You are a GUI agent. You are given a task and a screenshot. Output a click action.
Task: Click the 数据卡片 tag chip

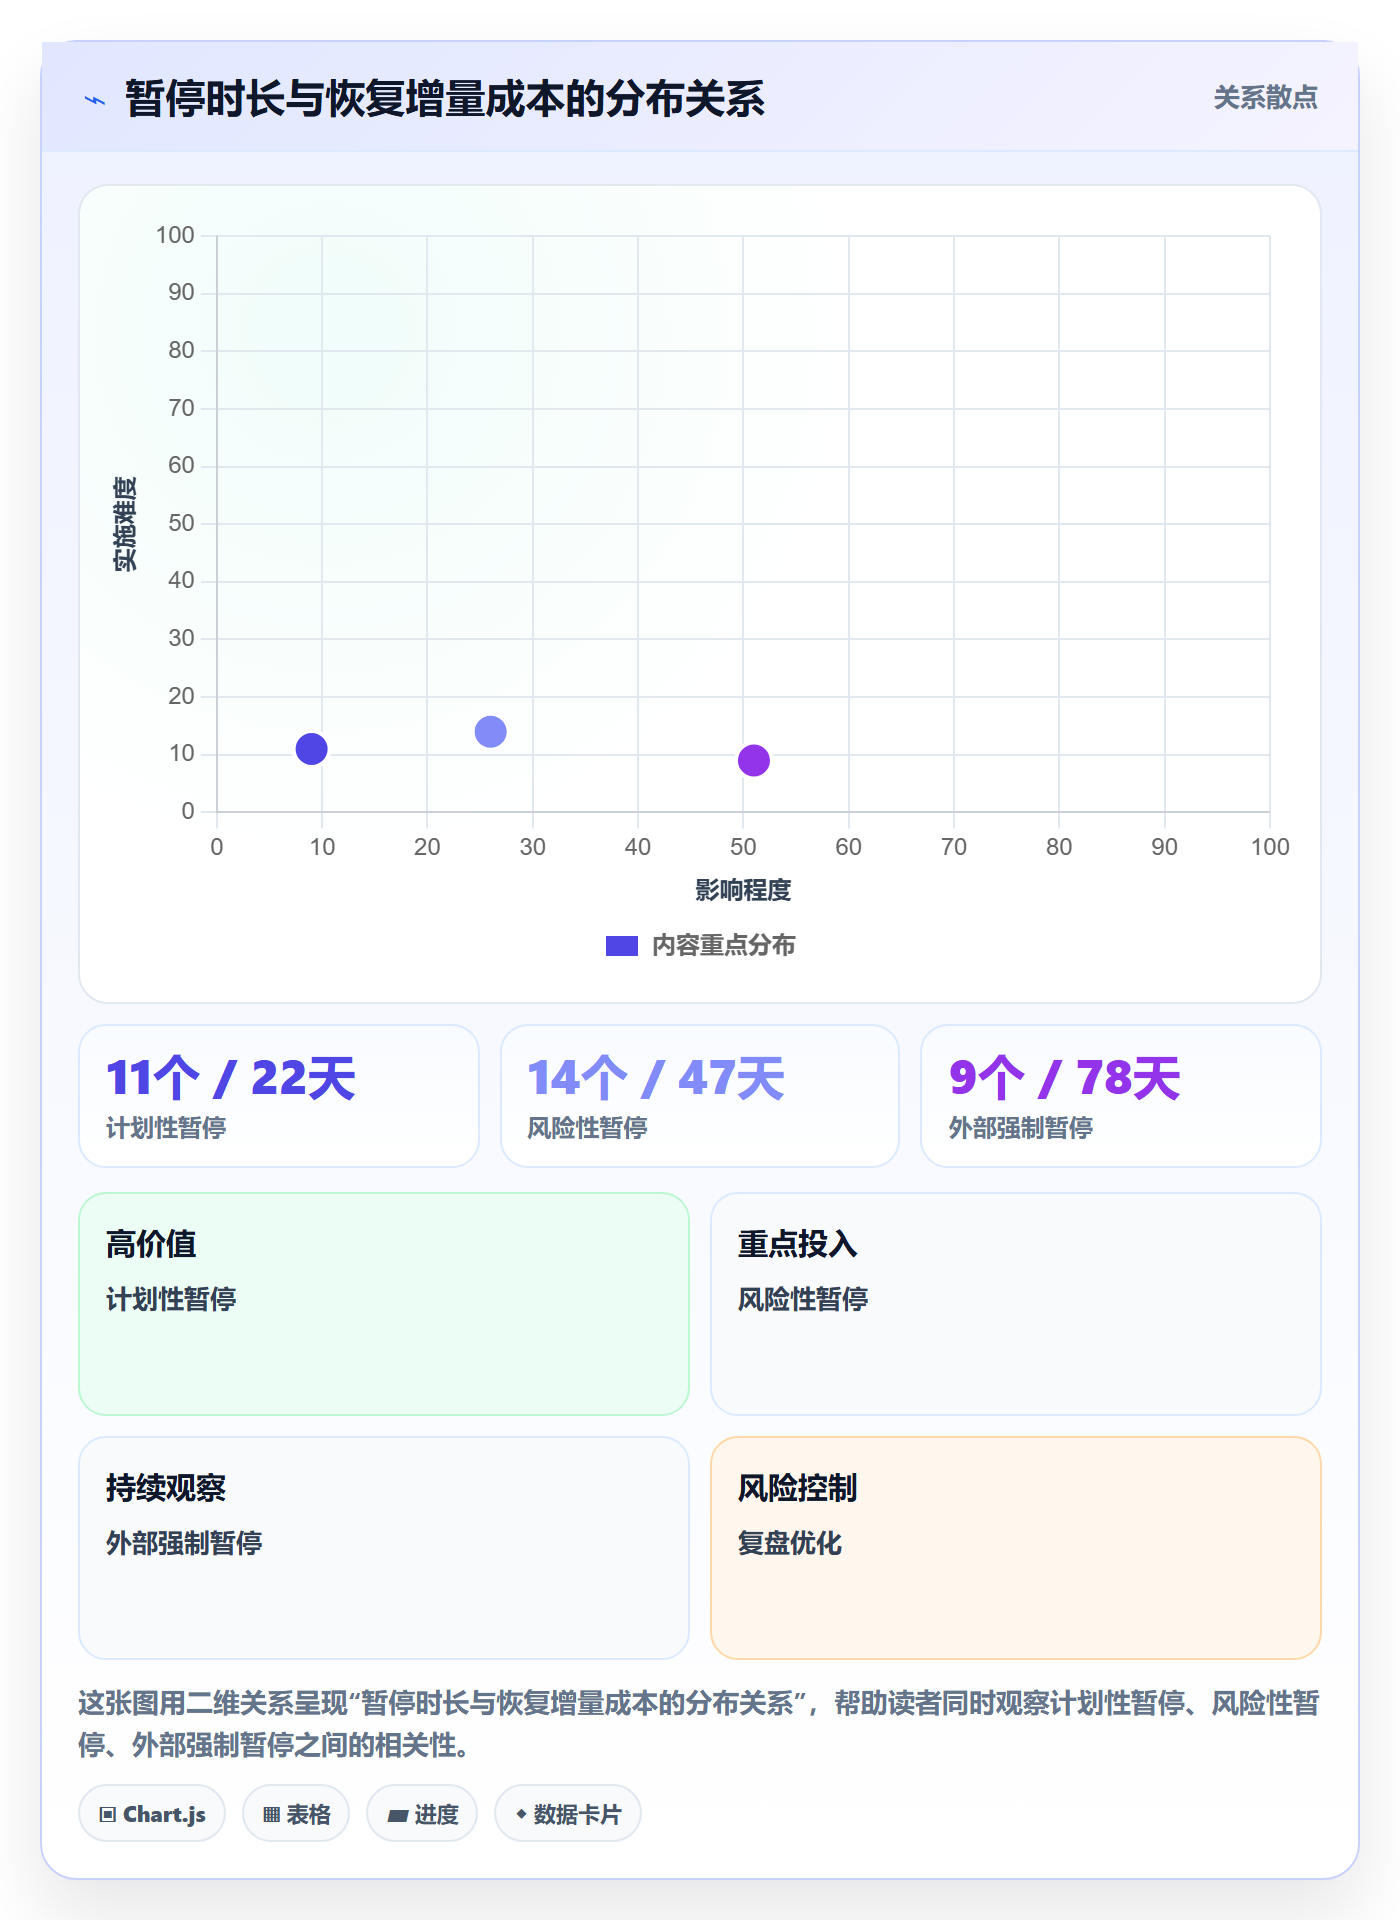click(x=568, y=1814)
